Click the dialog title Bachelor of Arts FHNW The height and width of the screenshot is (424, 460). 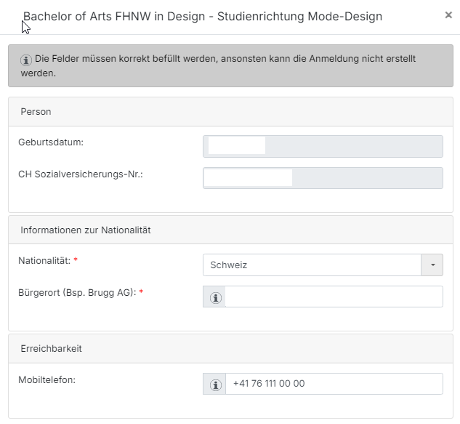click(203, 16)
